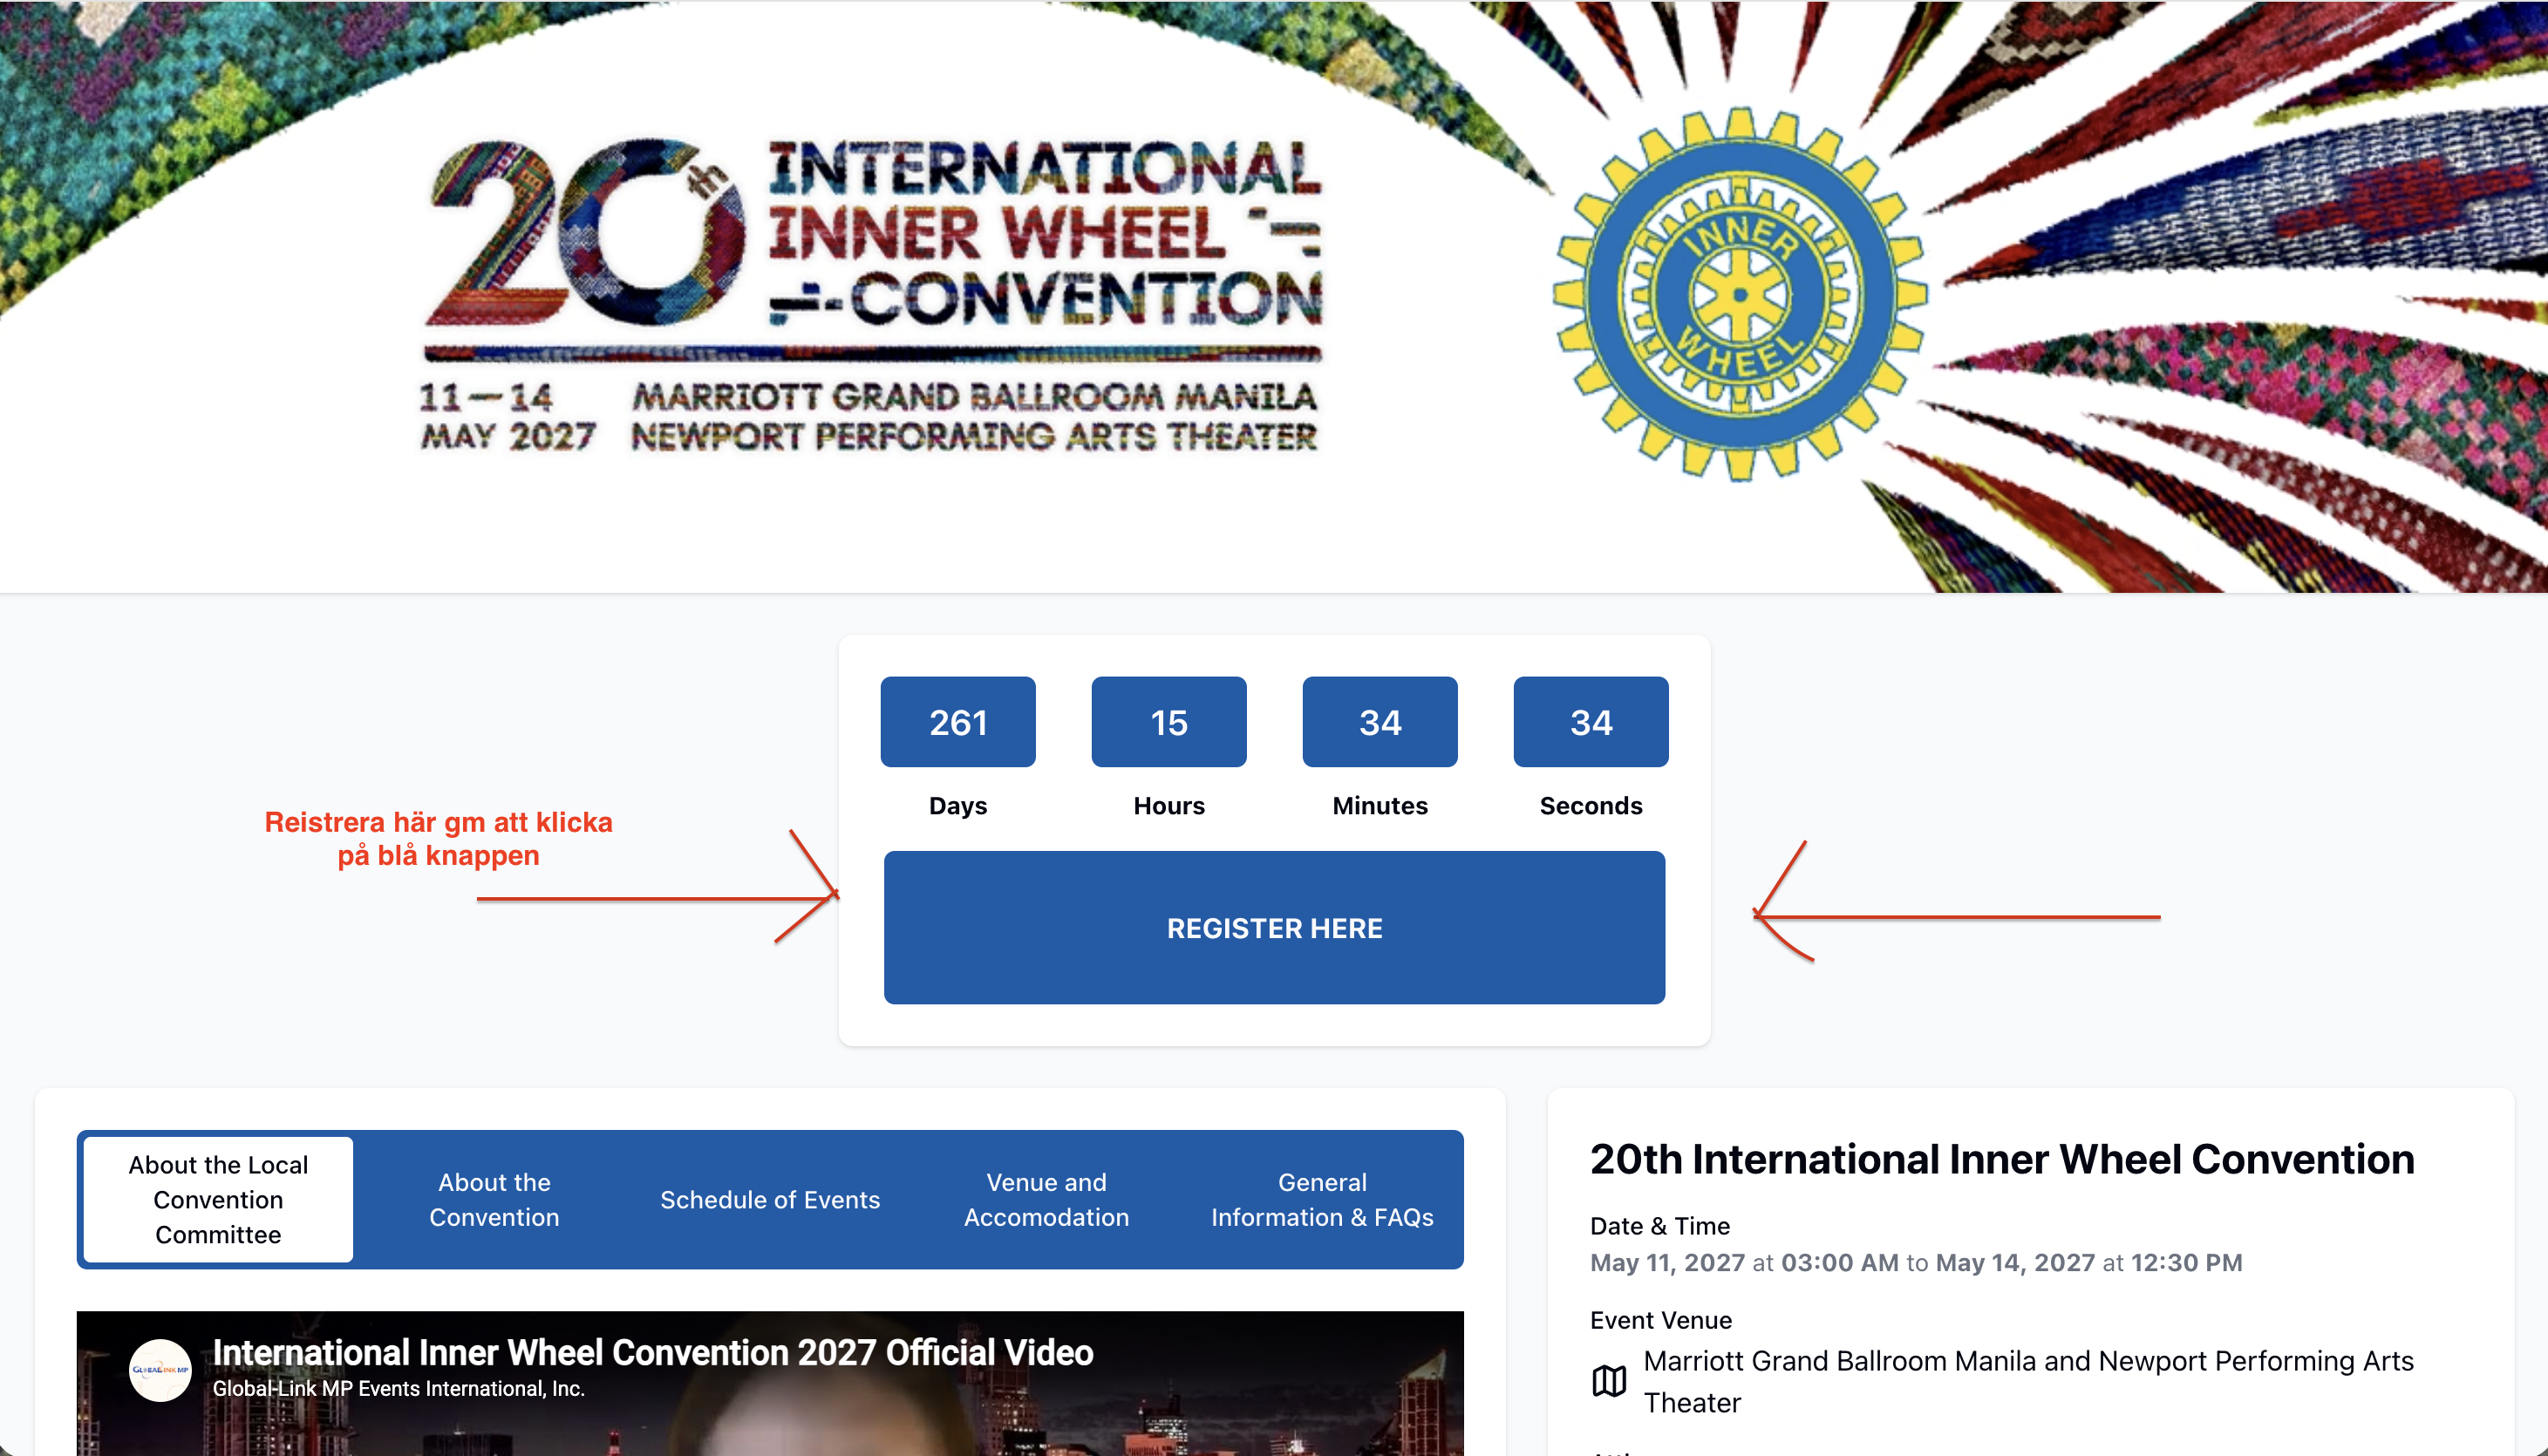Click the 15 Hours countdown box
Viewport: 2548px width, 1456px height.
click(1169, 722)
